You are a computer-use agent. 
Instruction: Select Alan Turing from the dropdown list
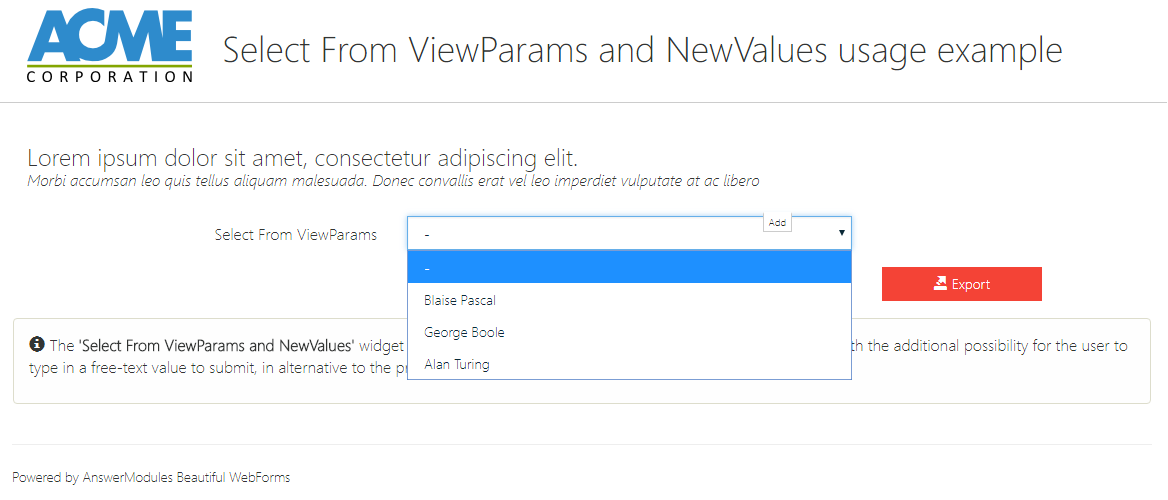(x=457, y=364)
